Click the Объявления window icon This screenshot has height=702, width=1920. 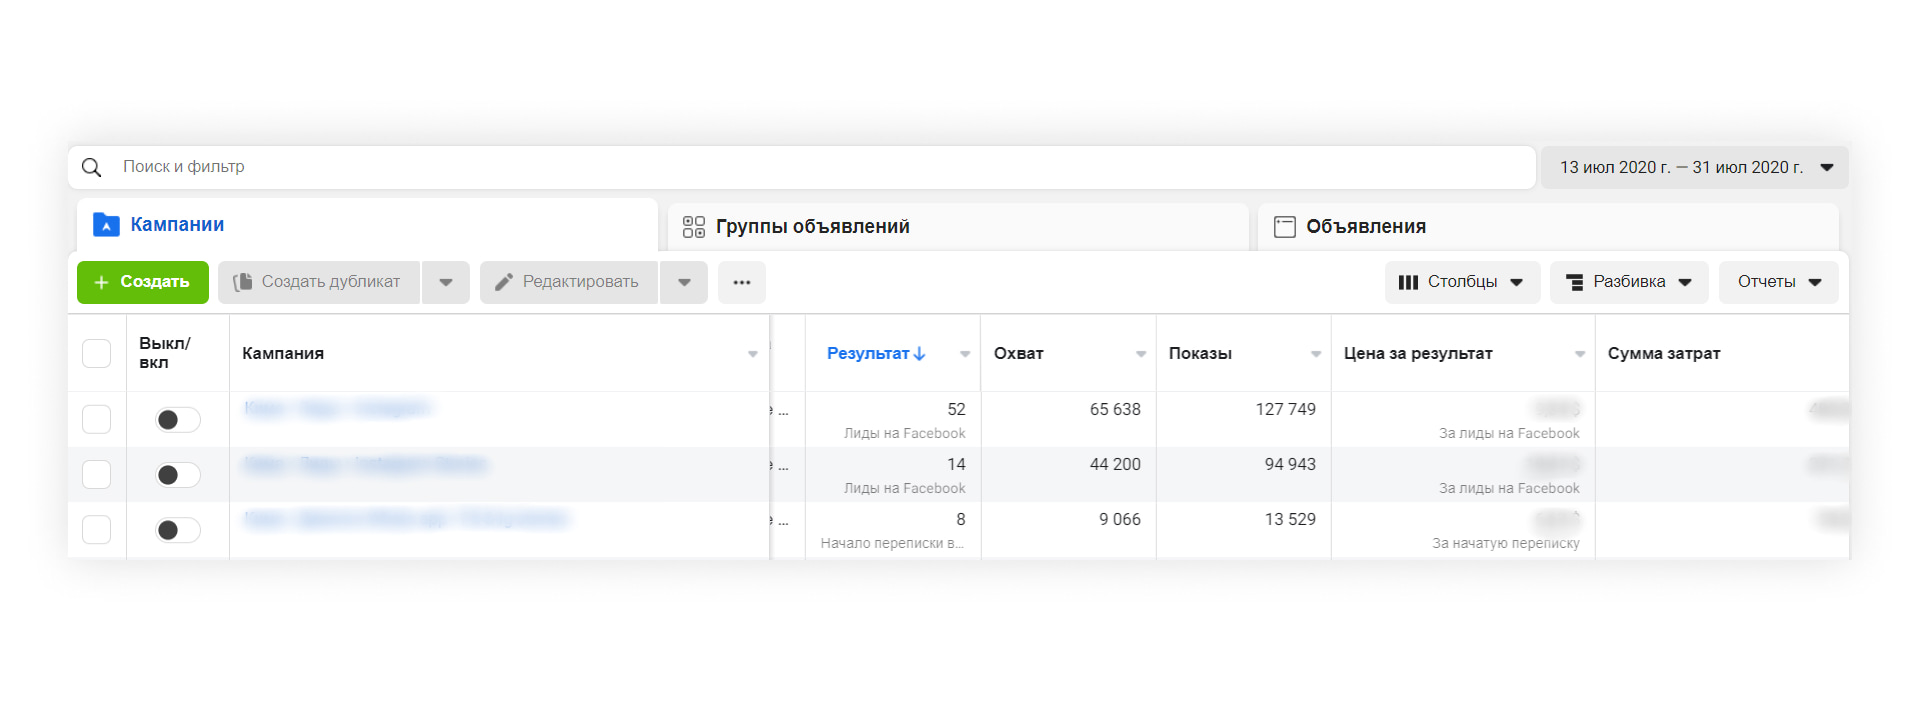[1284, 227]
